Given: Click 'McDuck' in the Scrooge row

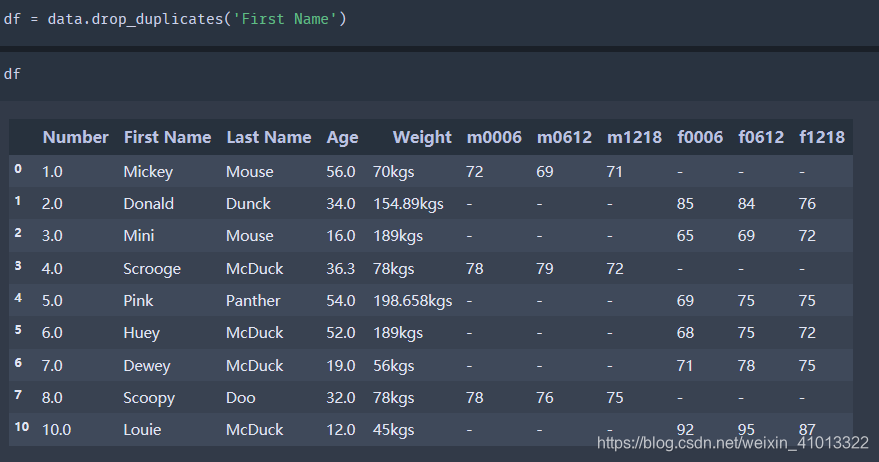Looking at the screenshot, I should pos(255,269).
